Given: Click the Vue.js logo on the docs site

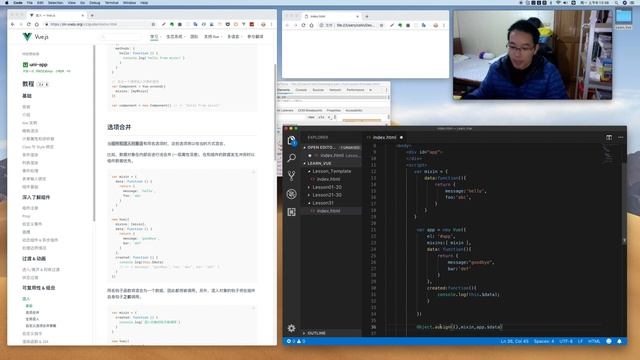Looking at the screenshot, I should tap(36, 37).
